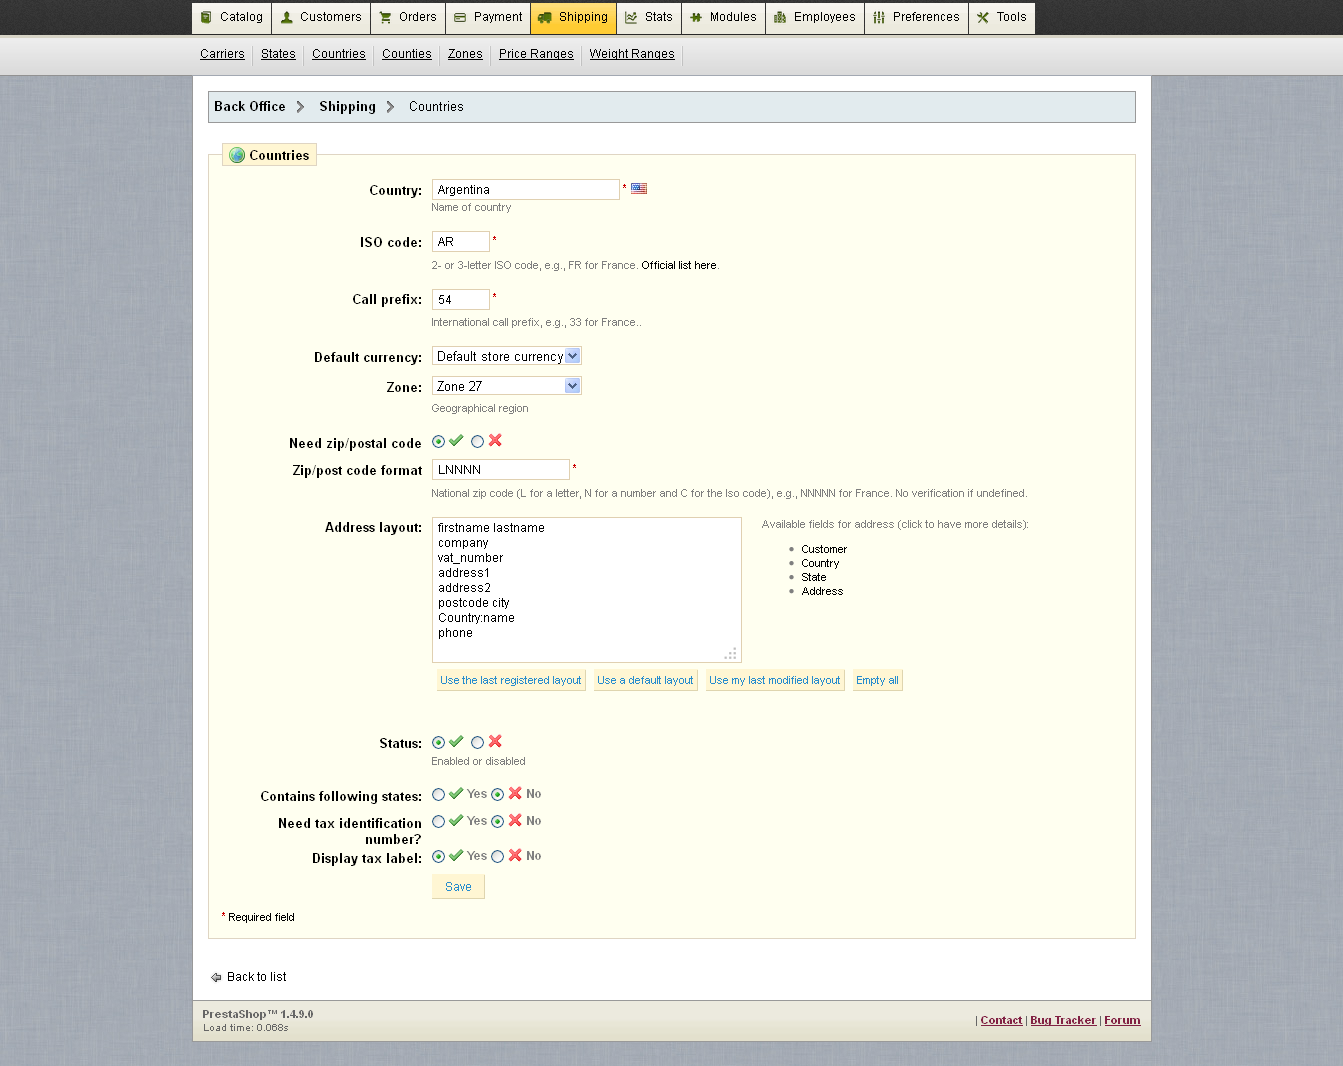This screenshot has height=1066, width=1343.
Task: Save the country settings
Action: (x=458, y=887)
